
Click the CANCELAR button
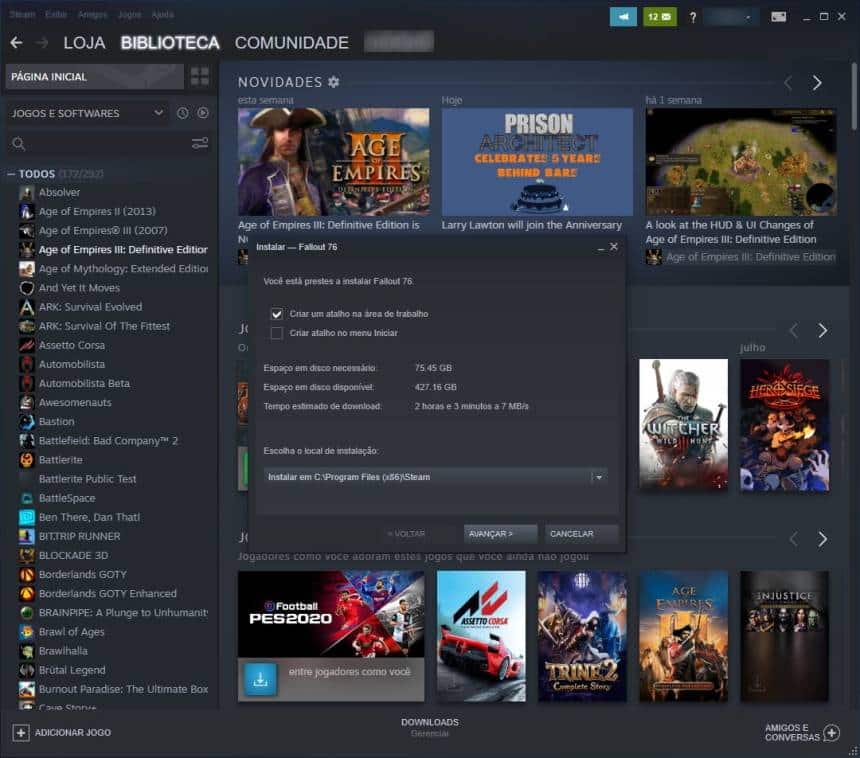(x=581, y=534)
